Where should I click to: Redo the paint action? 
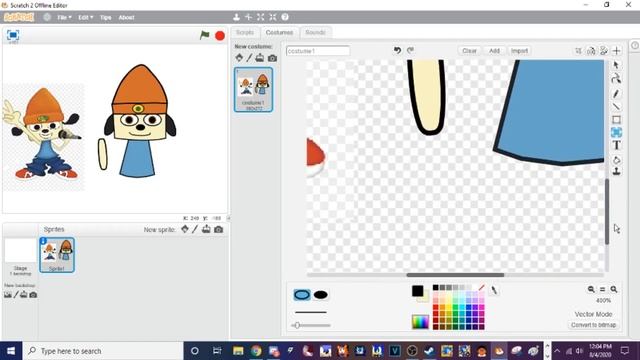(x=410, y=50)
